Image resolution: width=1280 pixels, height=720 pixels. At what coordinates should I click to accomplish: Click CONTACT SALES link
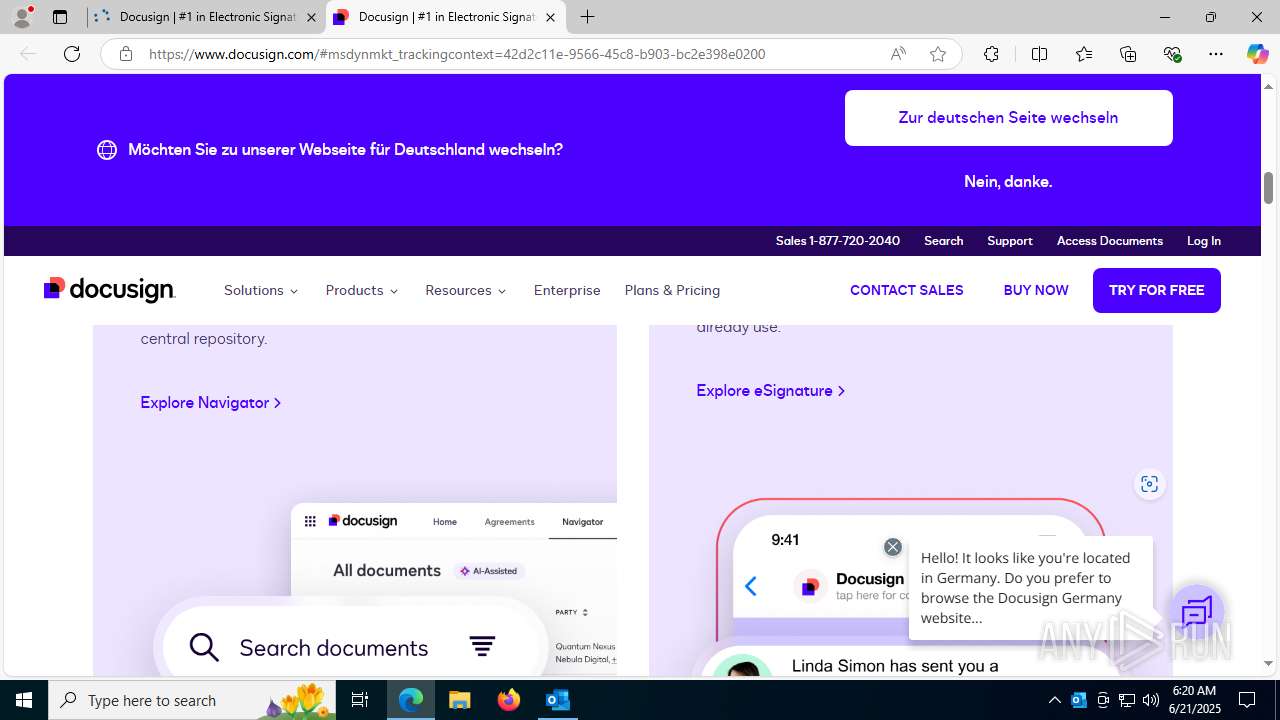[x=907, y=290]
